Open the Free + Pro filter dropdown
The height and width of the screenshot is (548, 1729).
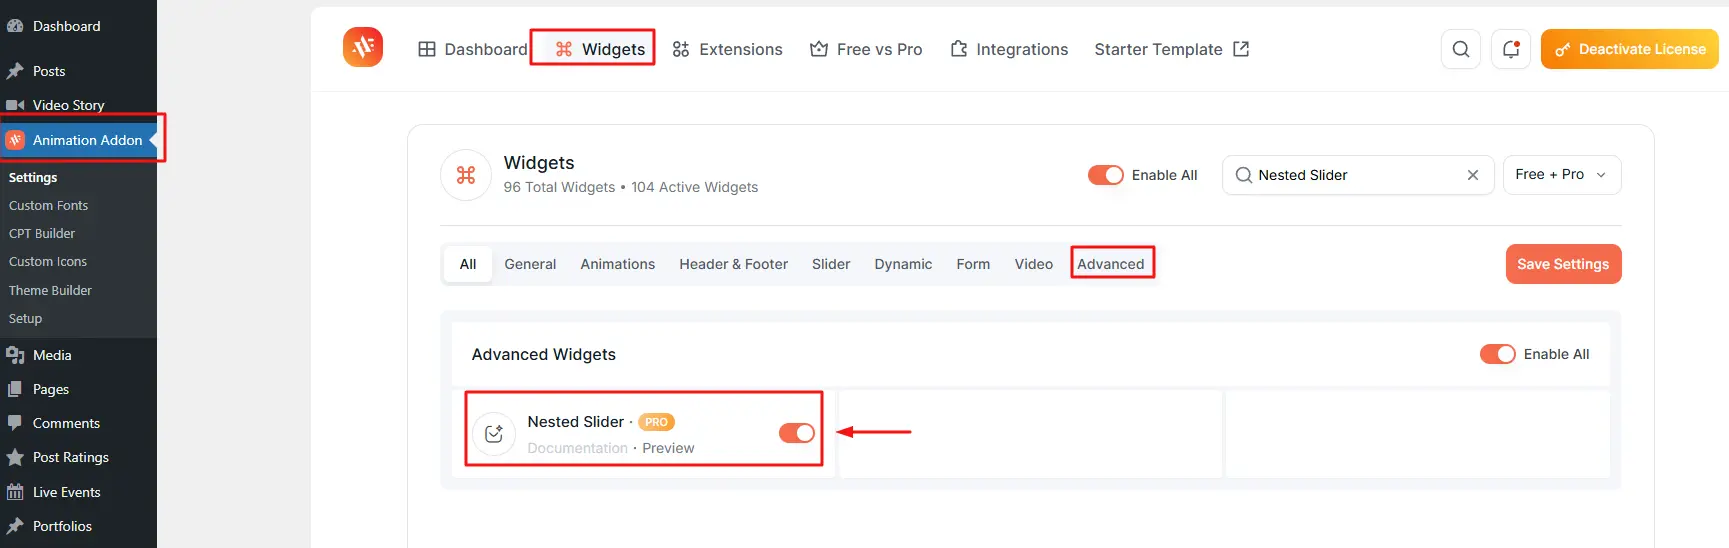click(1562, 175)
